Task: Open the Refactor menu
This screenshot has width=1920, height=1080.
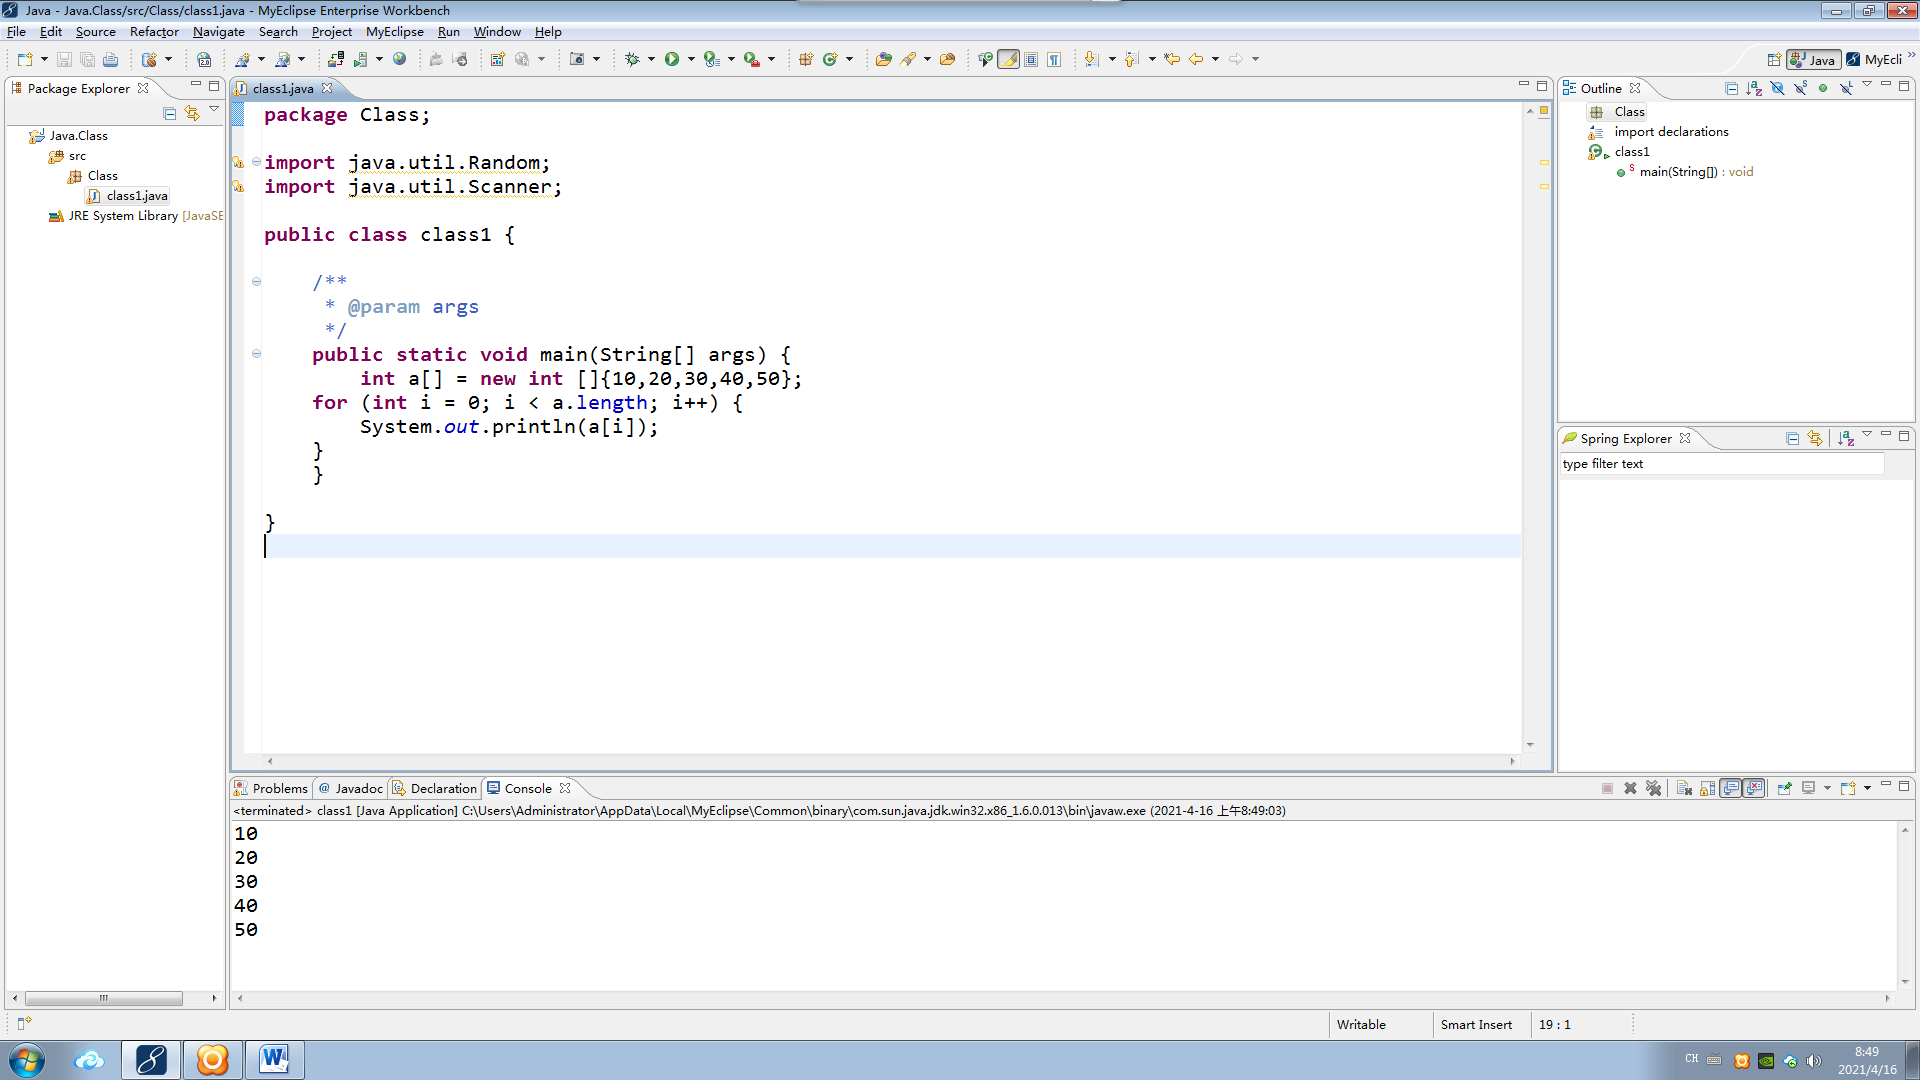Action: click(153, 32)
